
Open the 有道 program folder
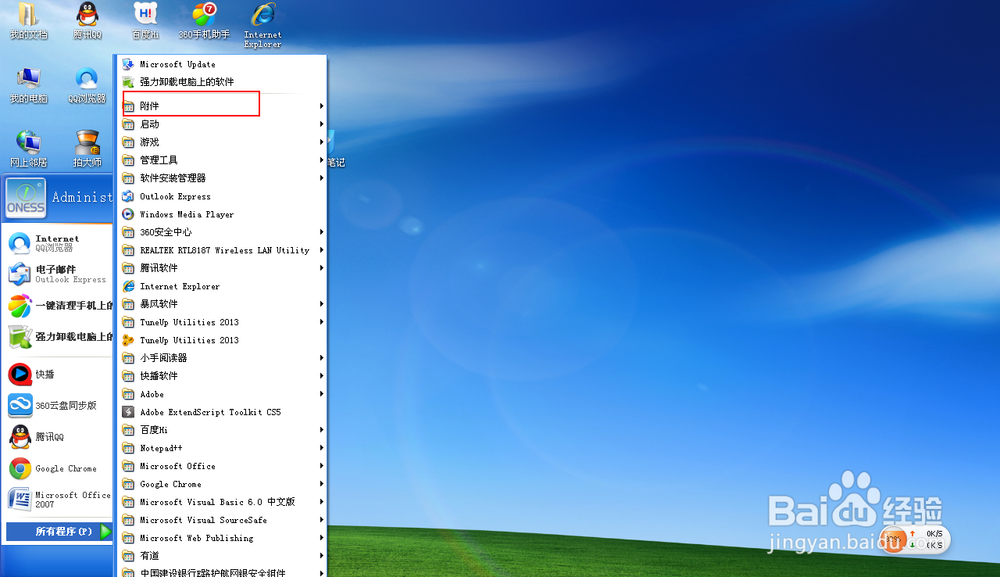coord(223,555)
